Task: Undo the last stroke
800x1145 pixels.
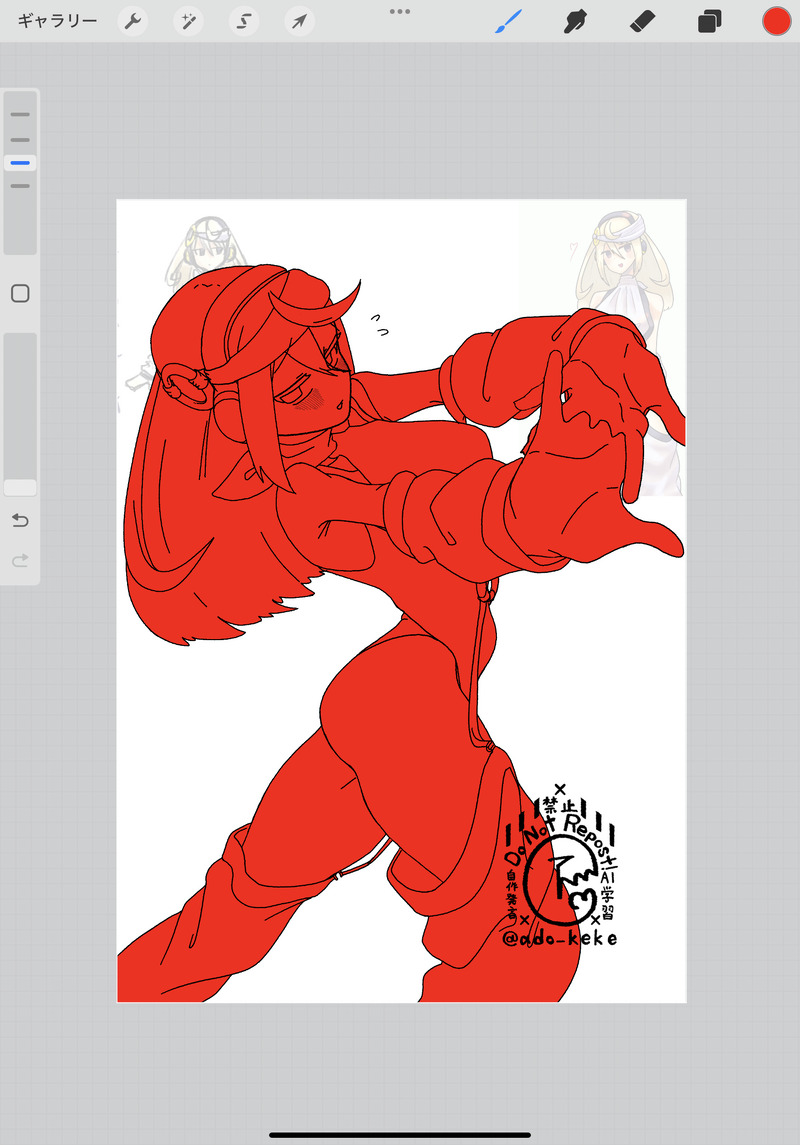Action: [20, 521]
